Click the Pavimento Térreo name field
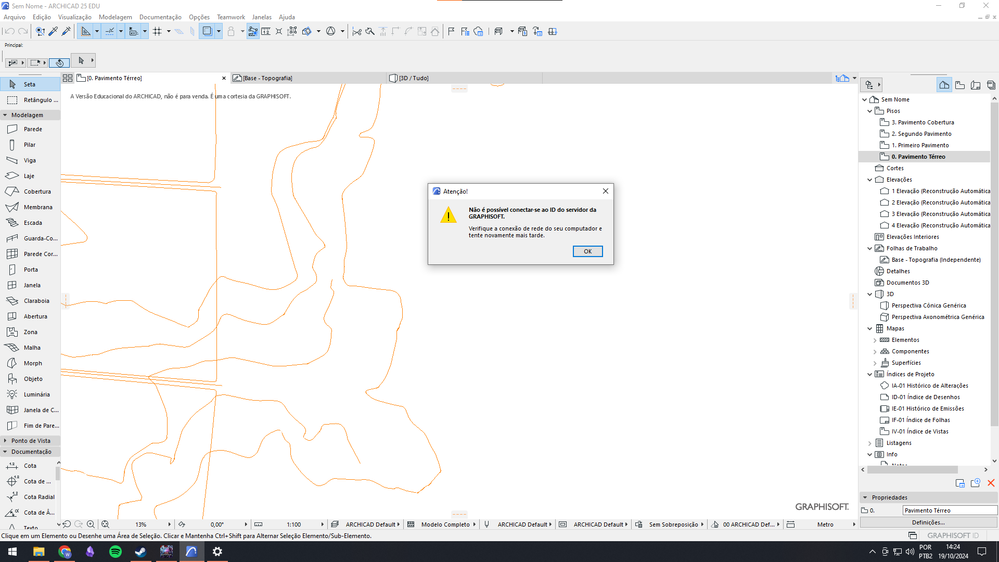Screen dimensions: 999x562 coord(949,510)
